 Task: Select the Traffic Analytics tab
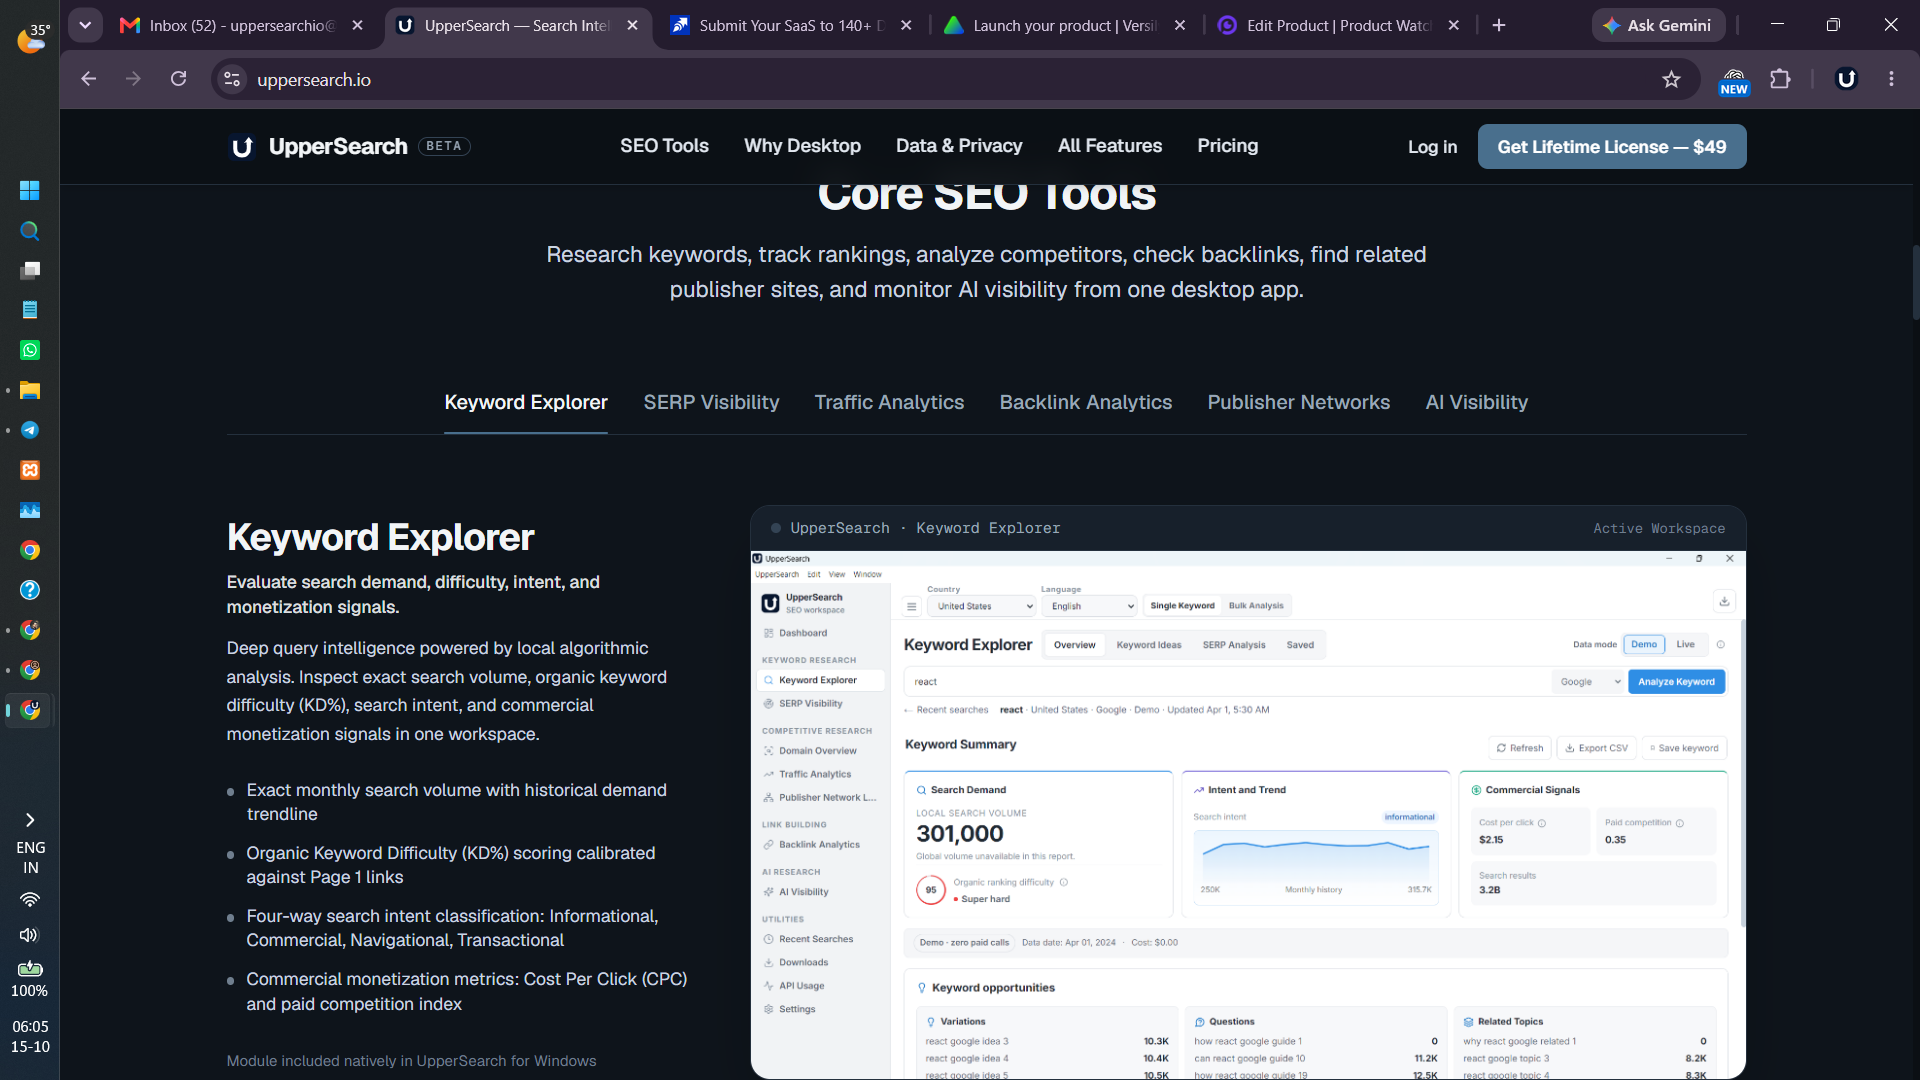(889, 402)
